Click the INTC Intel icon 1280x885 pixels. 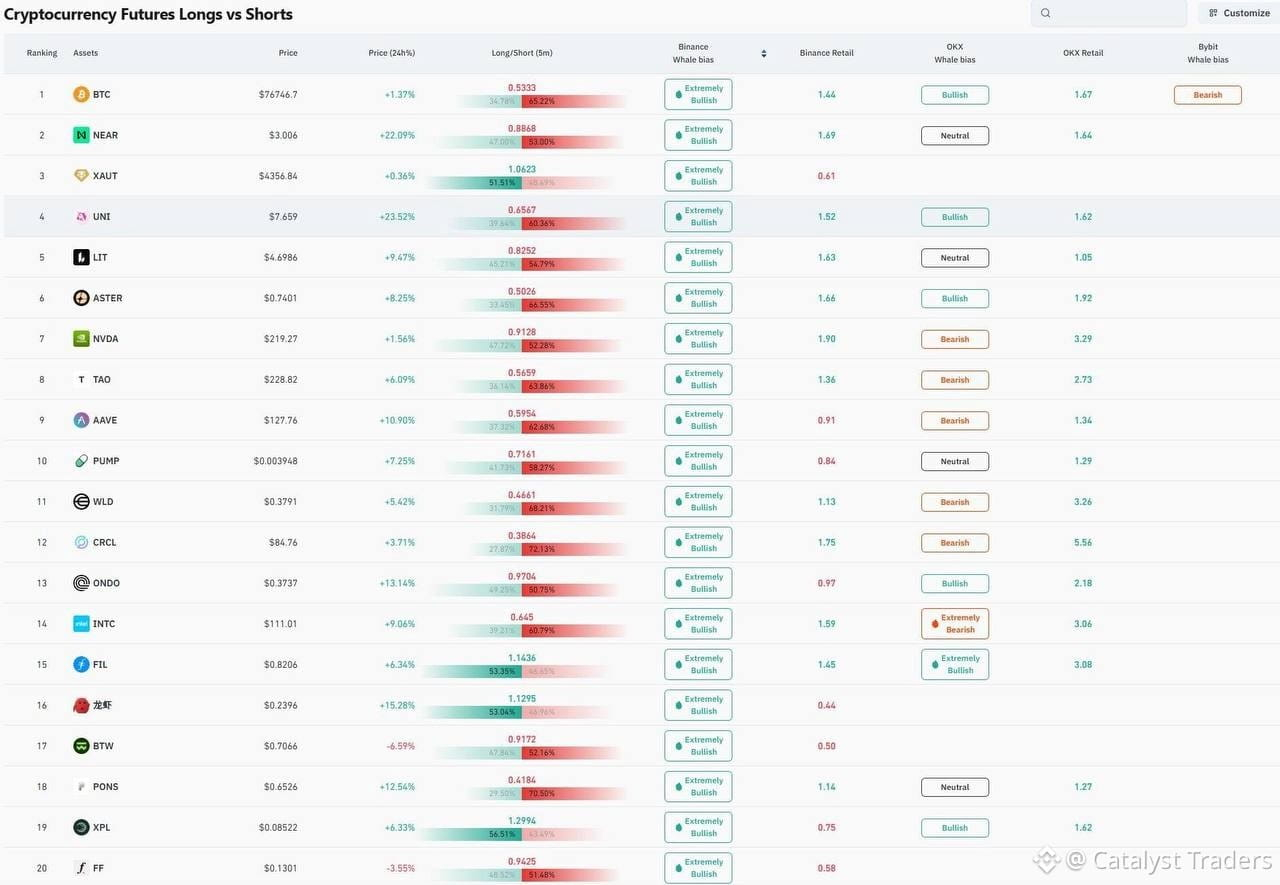point(81,624)
